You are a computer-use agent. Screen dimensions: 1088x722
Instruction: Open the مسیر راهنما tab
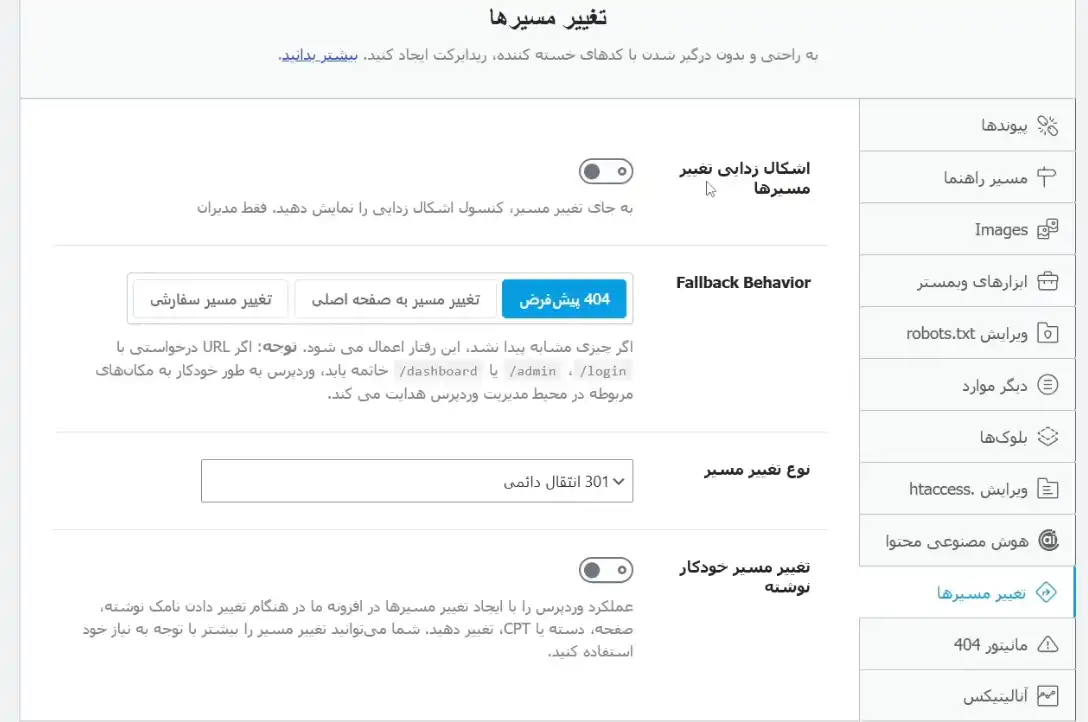coord(967,178)
